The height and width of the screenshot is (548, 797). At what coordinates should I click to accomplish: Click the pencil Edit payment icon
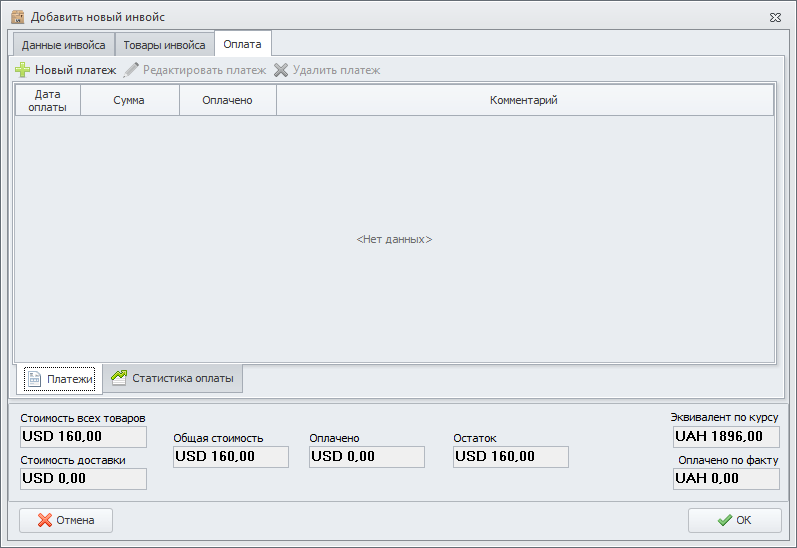[131, 70]
